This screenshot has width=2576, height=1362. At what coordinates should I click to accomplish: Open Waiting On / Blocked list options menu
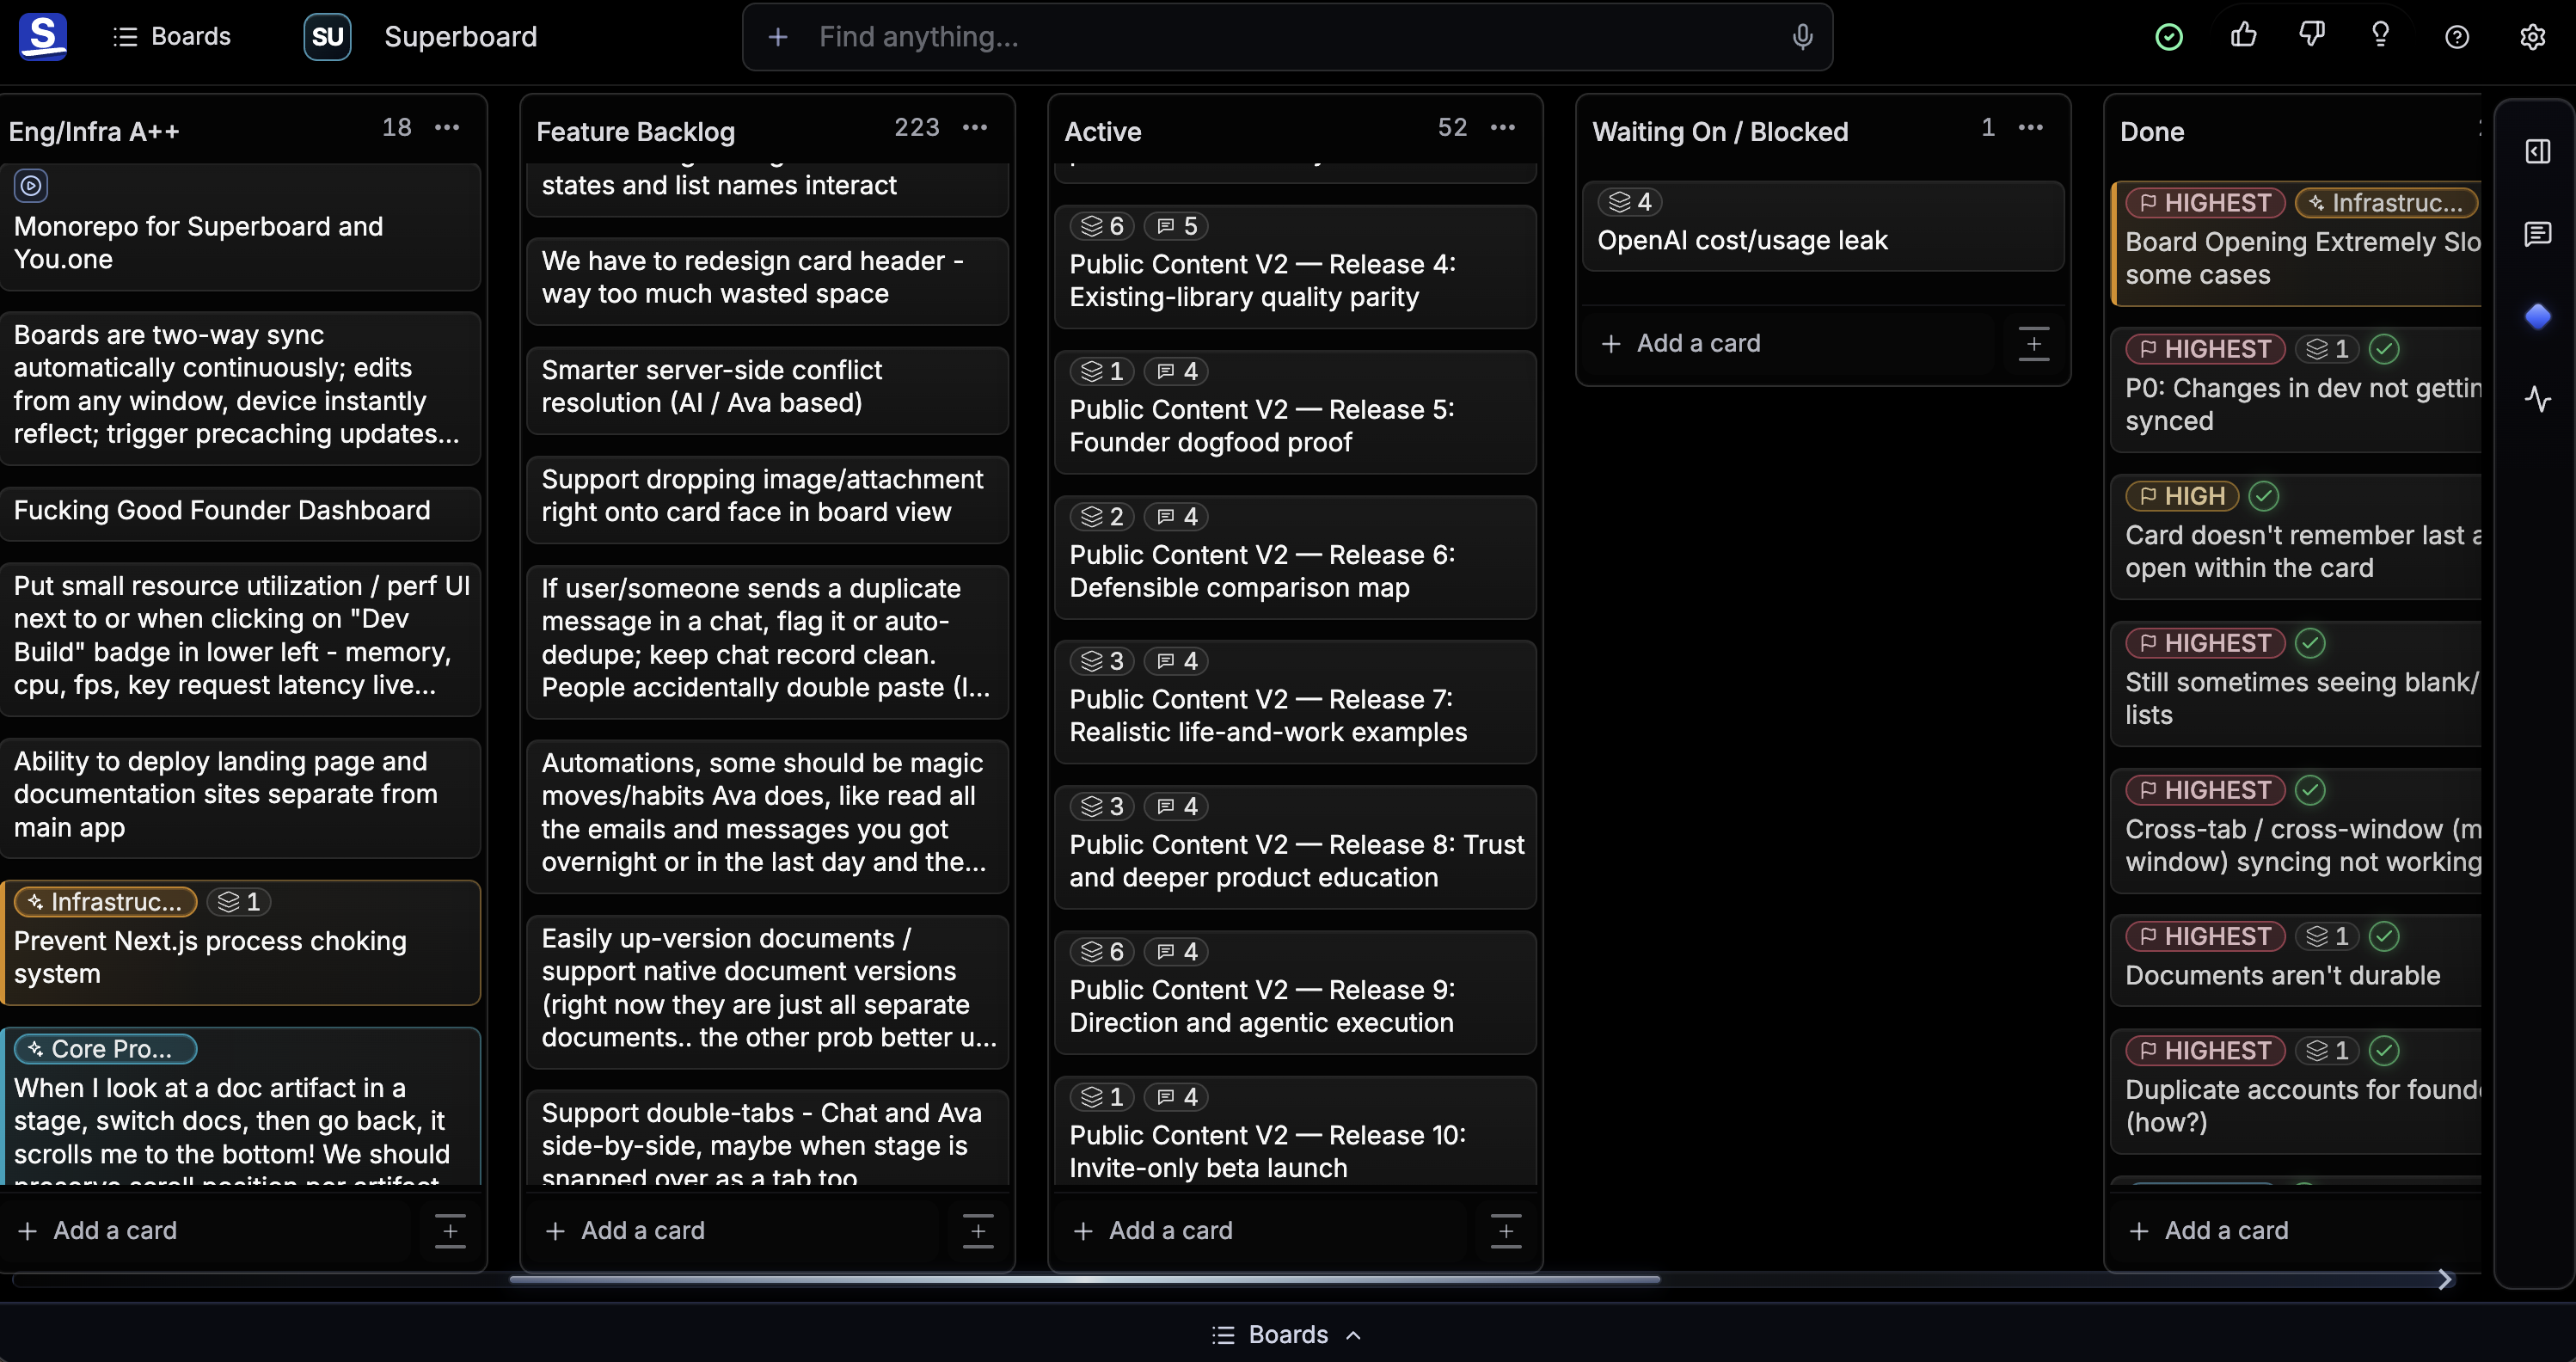pyautogui.click(x=2031, y=127)
